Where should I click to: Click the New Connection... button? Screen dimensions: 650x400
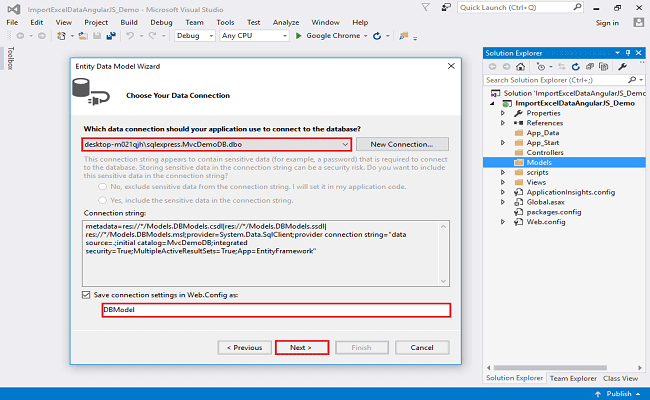click(x=402, y=144)
